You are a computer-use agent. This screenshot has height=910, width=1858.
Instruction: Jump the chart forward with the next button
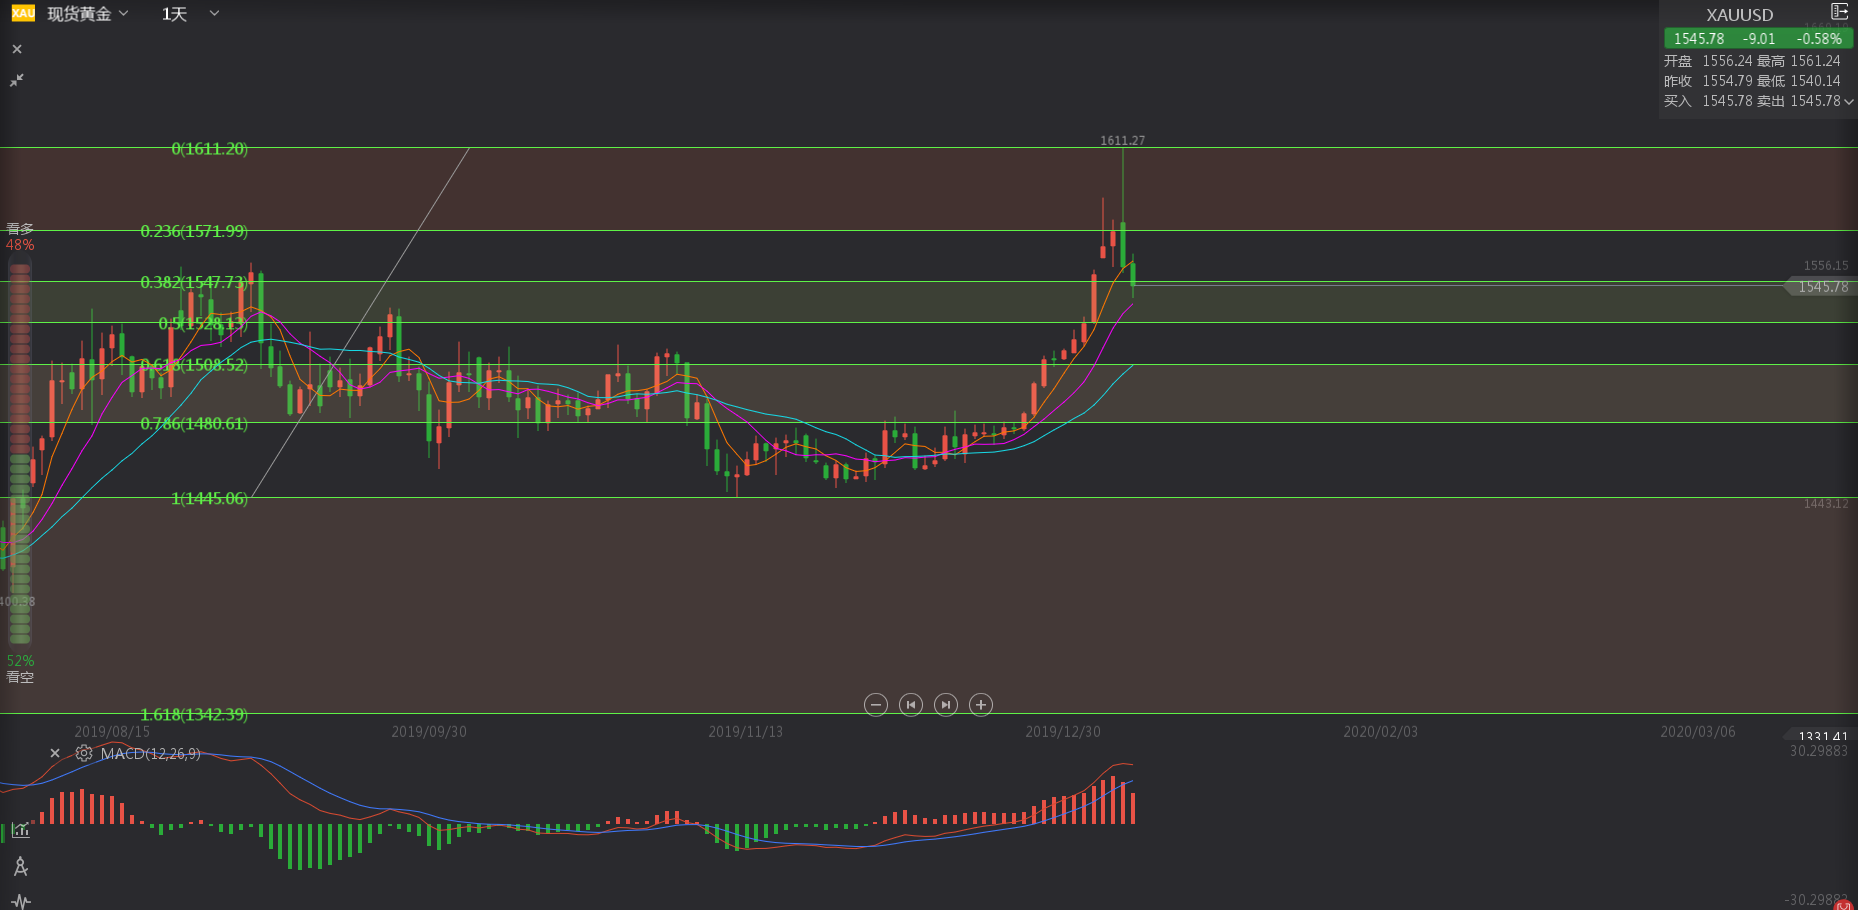[x=945, y=705]
